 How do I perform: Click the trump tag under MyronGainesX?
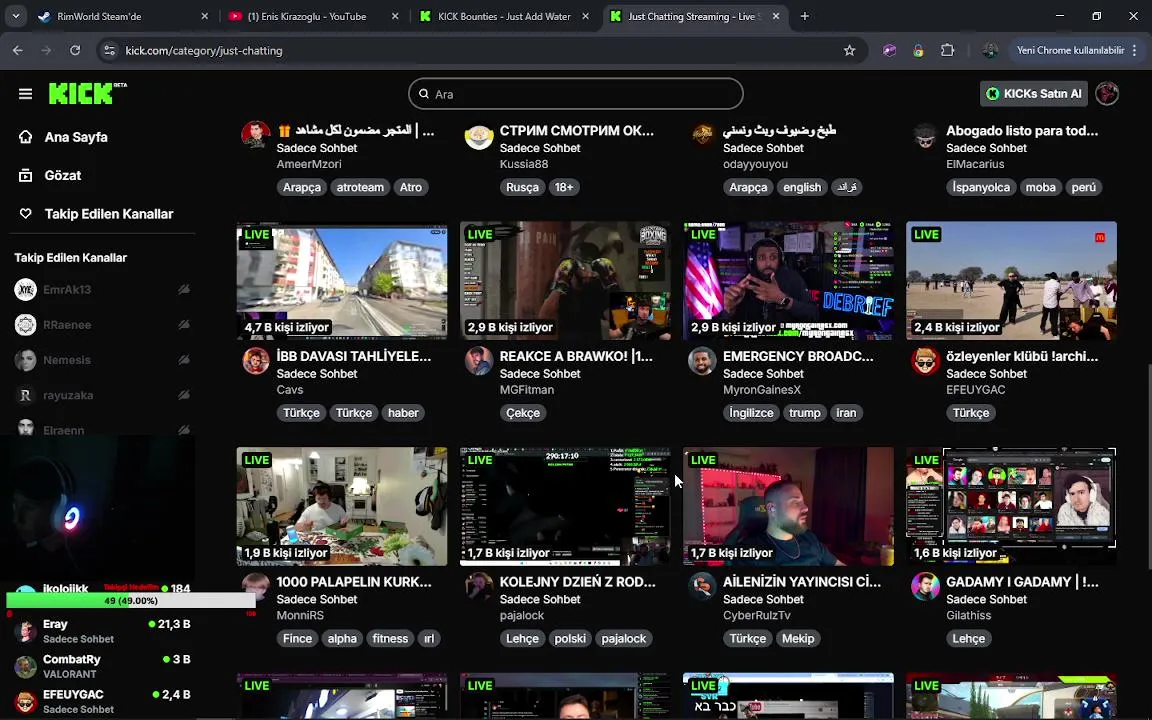coord(804,413)
